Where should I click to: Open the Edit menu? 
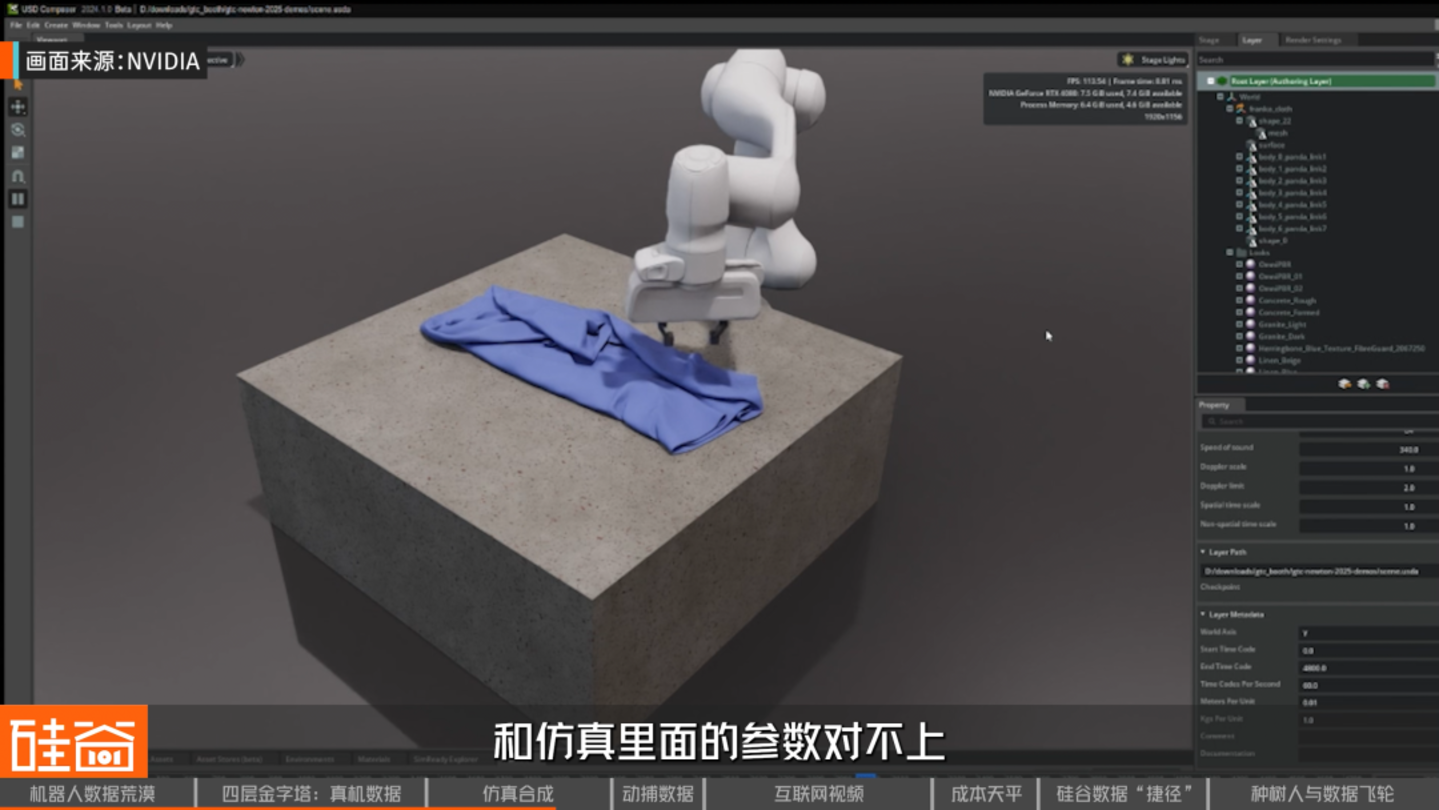pyautogui.click(x=33, y=25)
